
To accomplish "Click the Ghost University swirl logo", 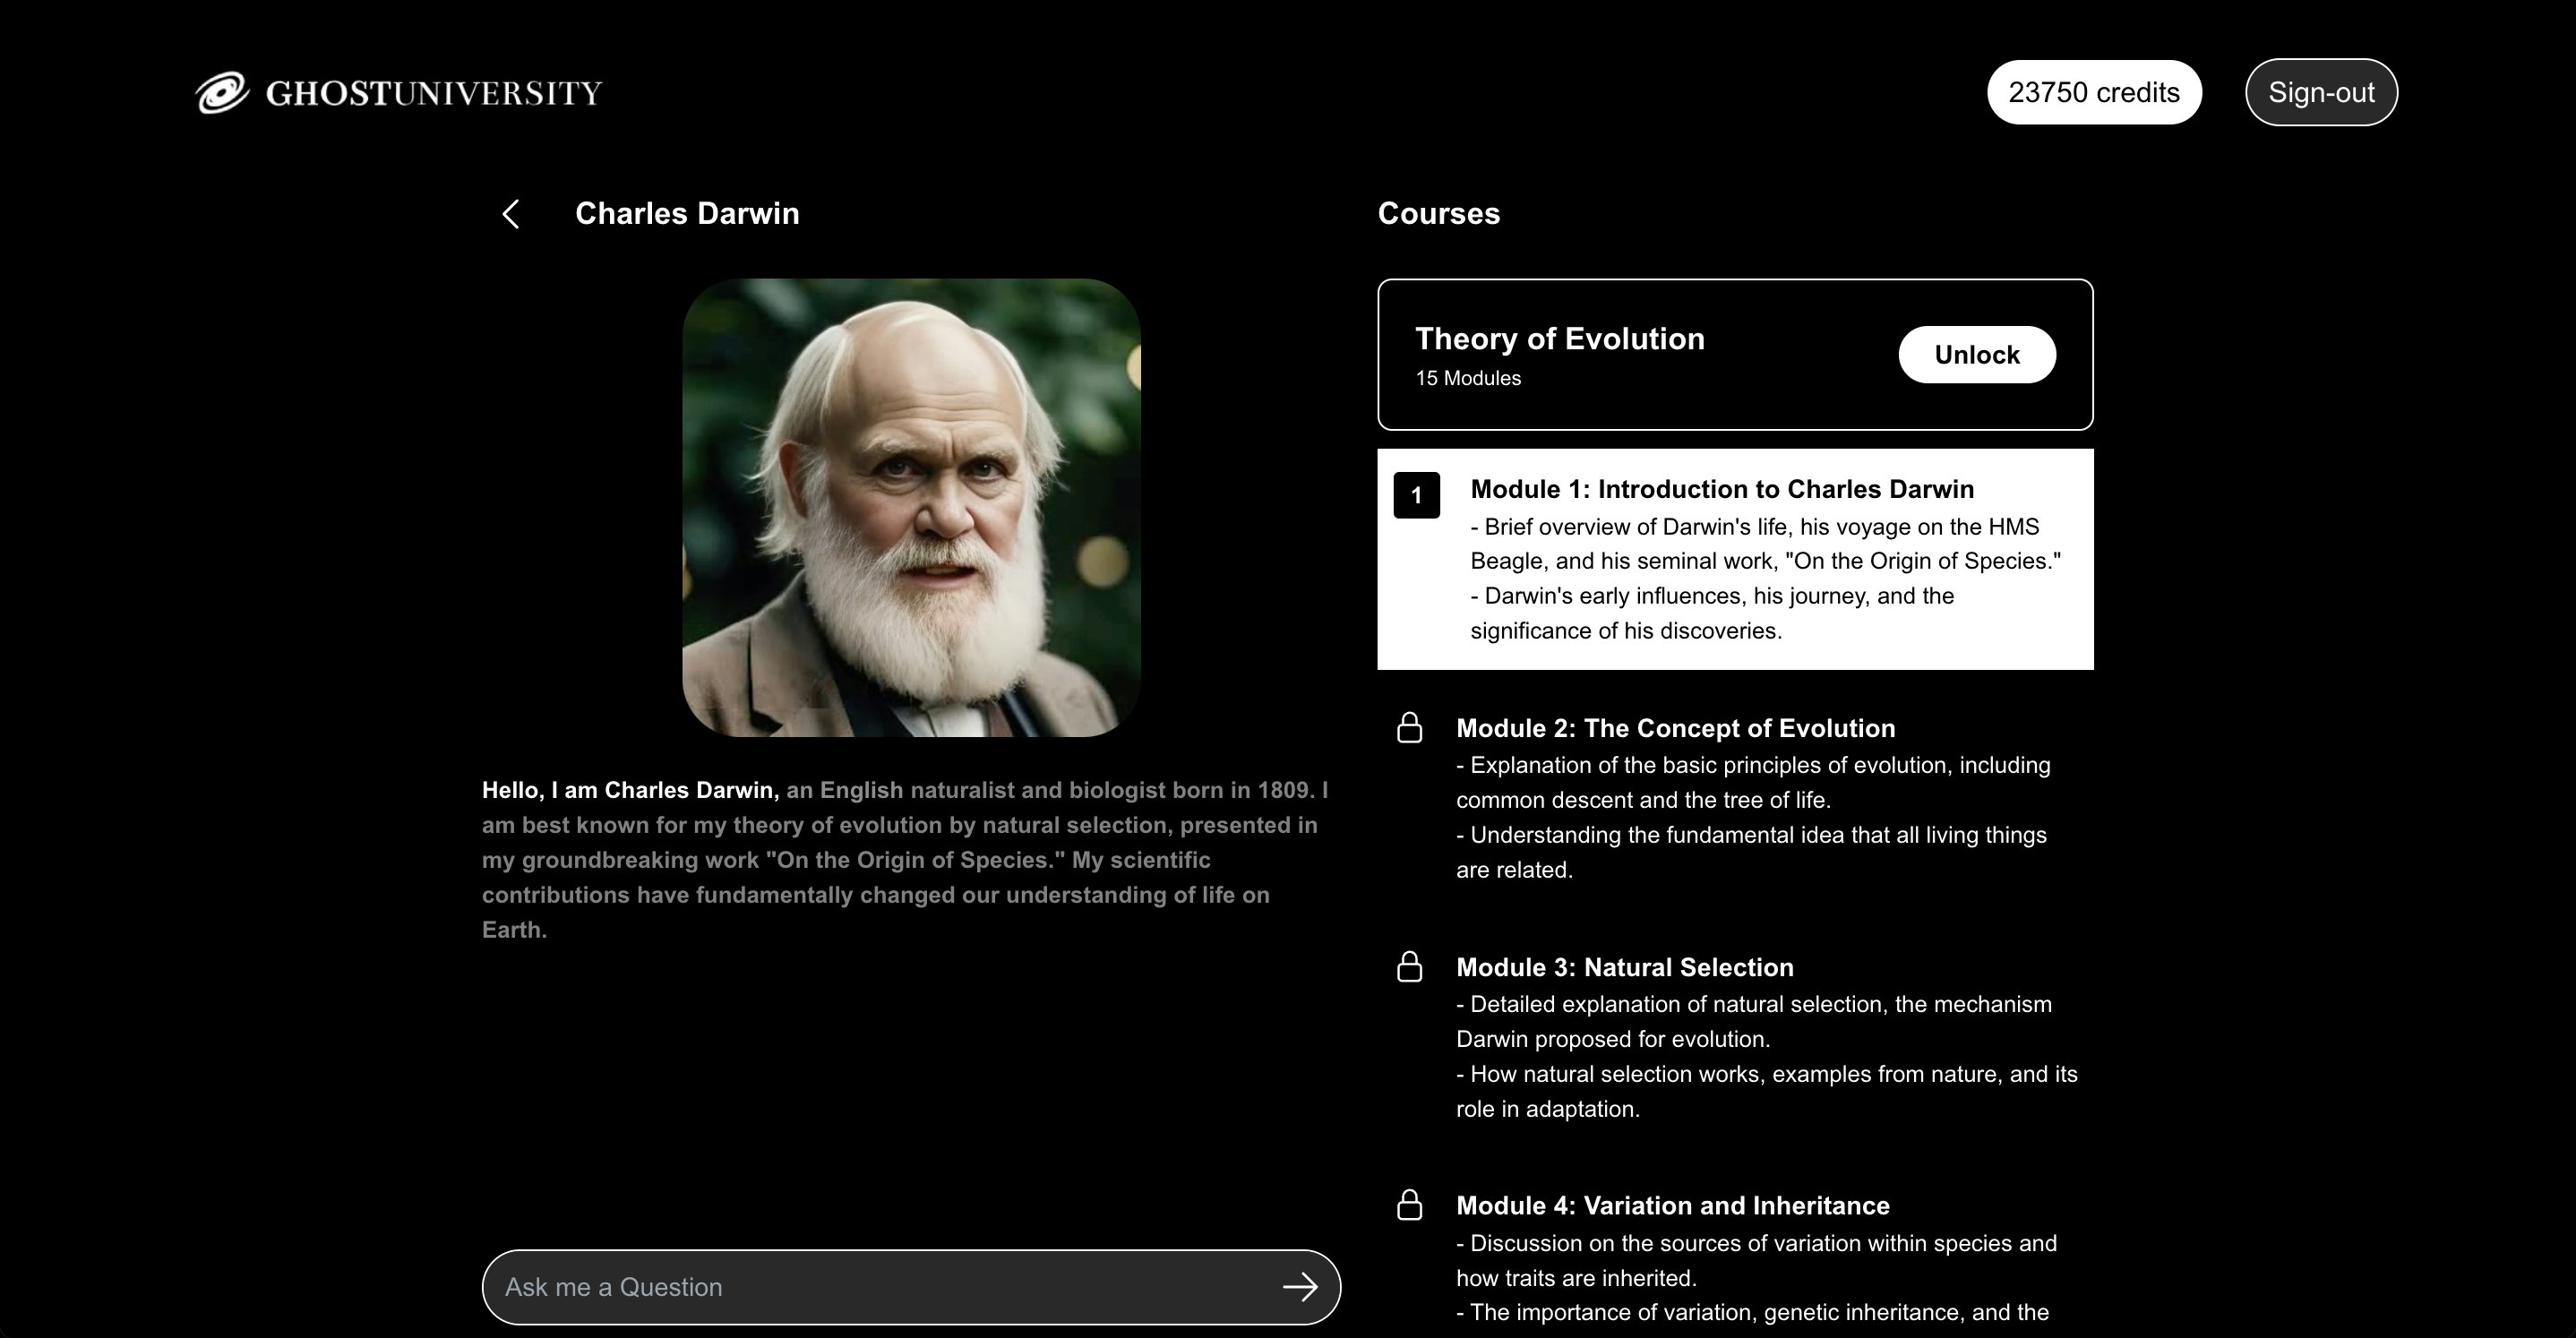I will (221, 93).
